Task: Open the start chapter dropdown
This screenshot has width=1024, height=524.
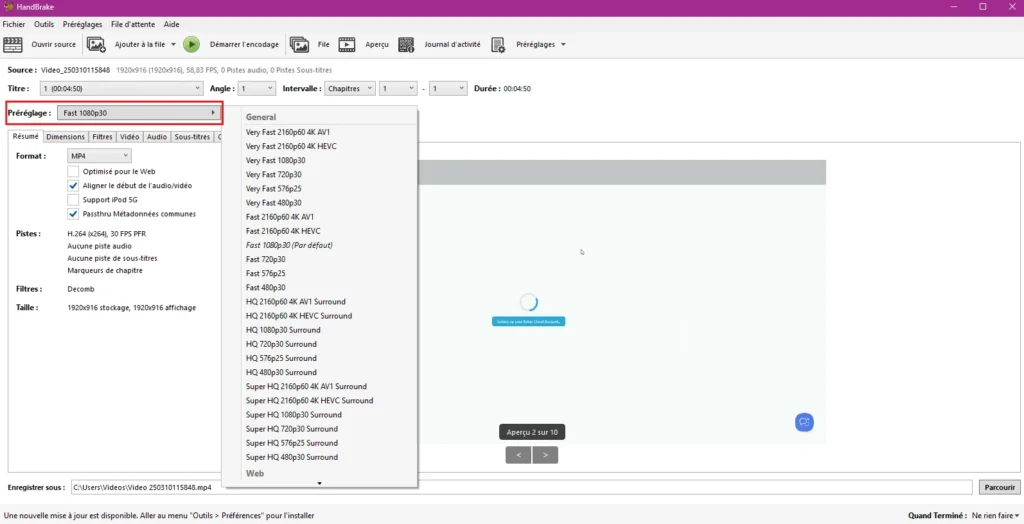Action: pyautogui.click(x=398, y=88)
